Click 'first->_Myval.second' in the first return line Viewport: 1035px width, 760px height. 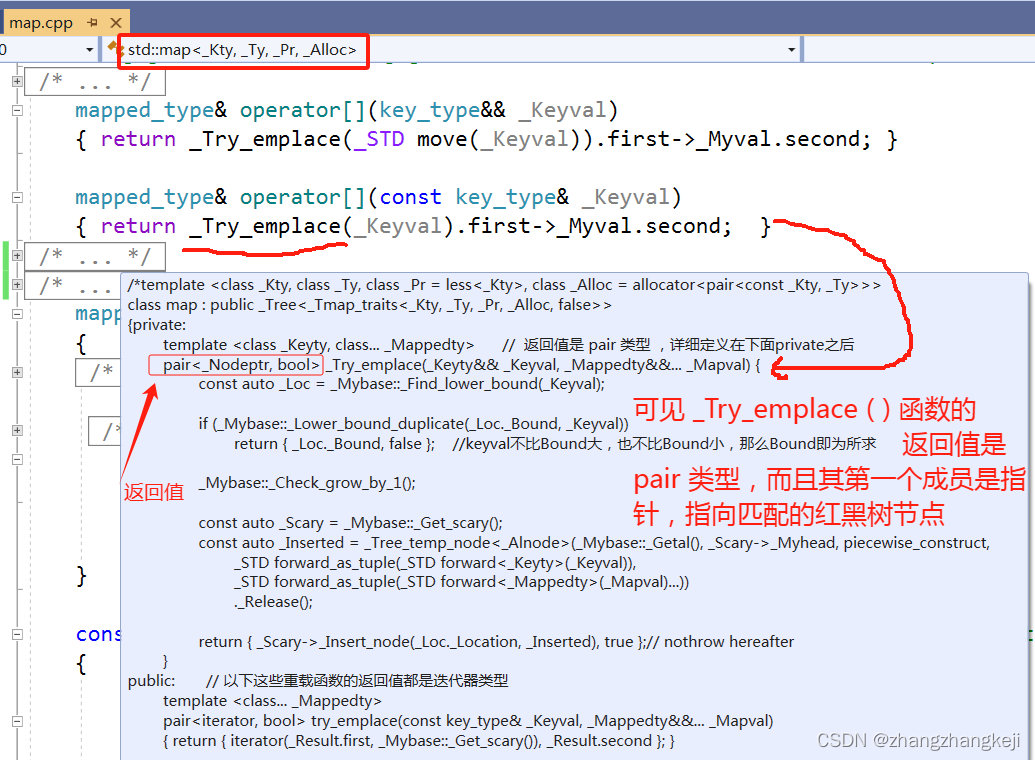click(x=734, y=139)
